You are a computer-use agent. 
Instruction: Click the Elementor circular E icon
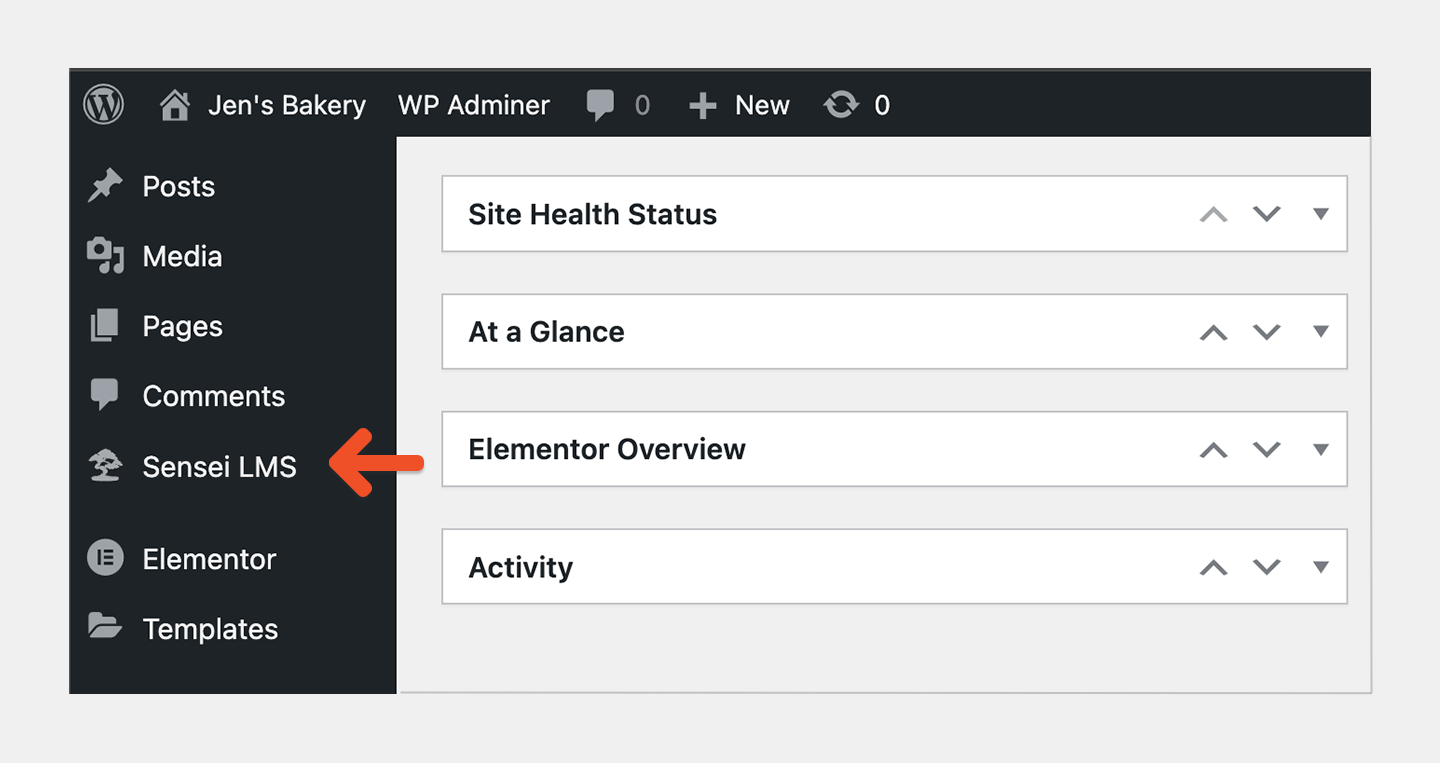(105, 558)
